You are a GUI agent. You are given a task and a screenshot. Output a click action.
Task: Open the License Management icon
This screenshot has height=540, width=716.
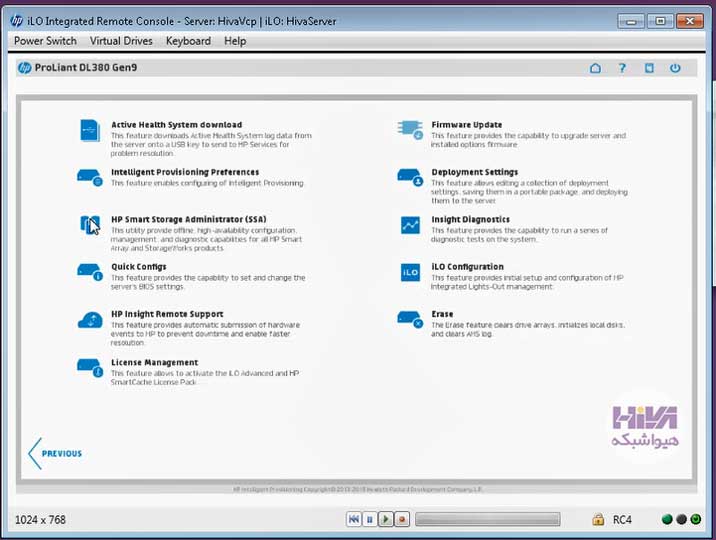point(90,368)
